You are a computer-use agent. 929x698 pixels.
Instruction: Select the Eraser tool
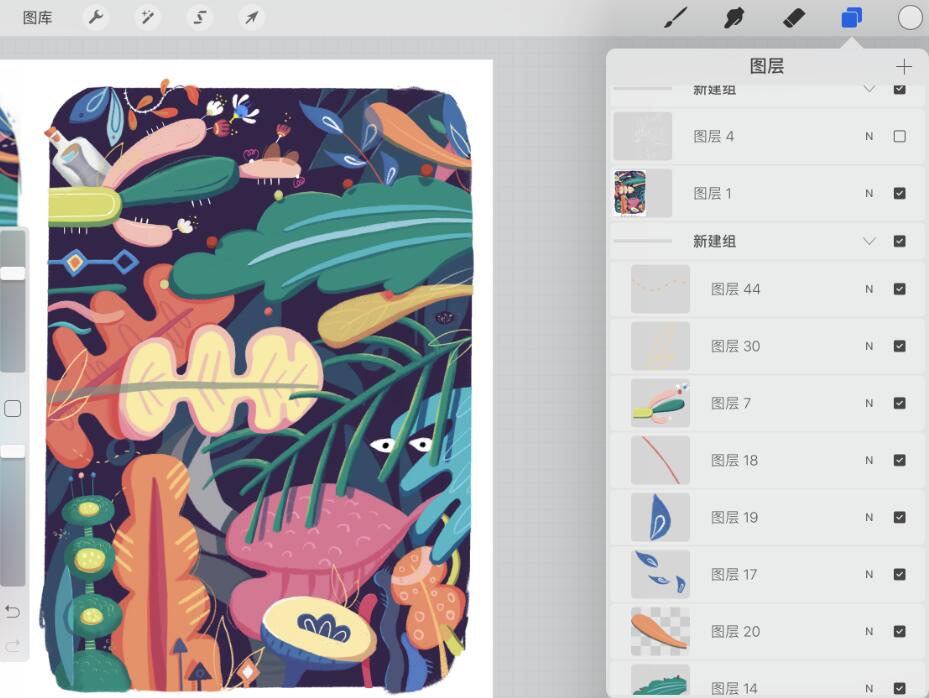click(x=793, y=18)
